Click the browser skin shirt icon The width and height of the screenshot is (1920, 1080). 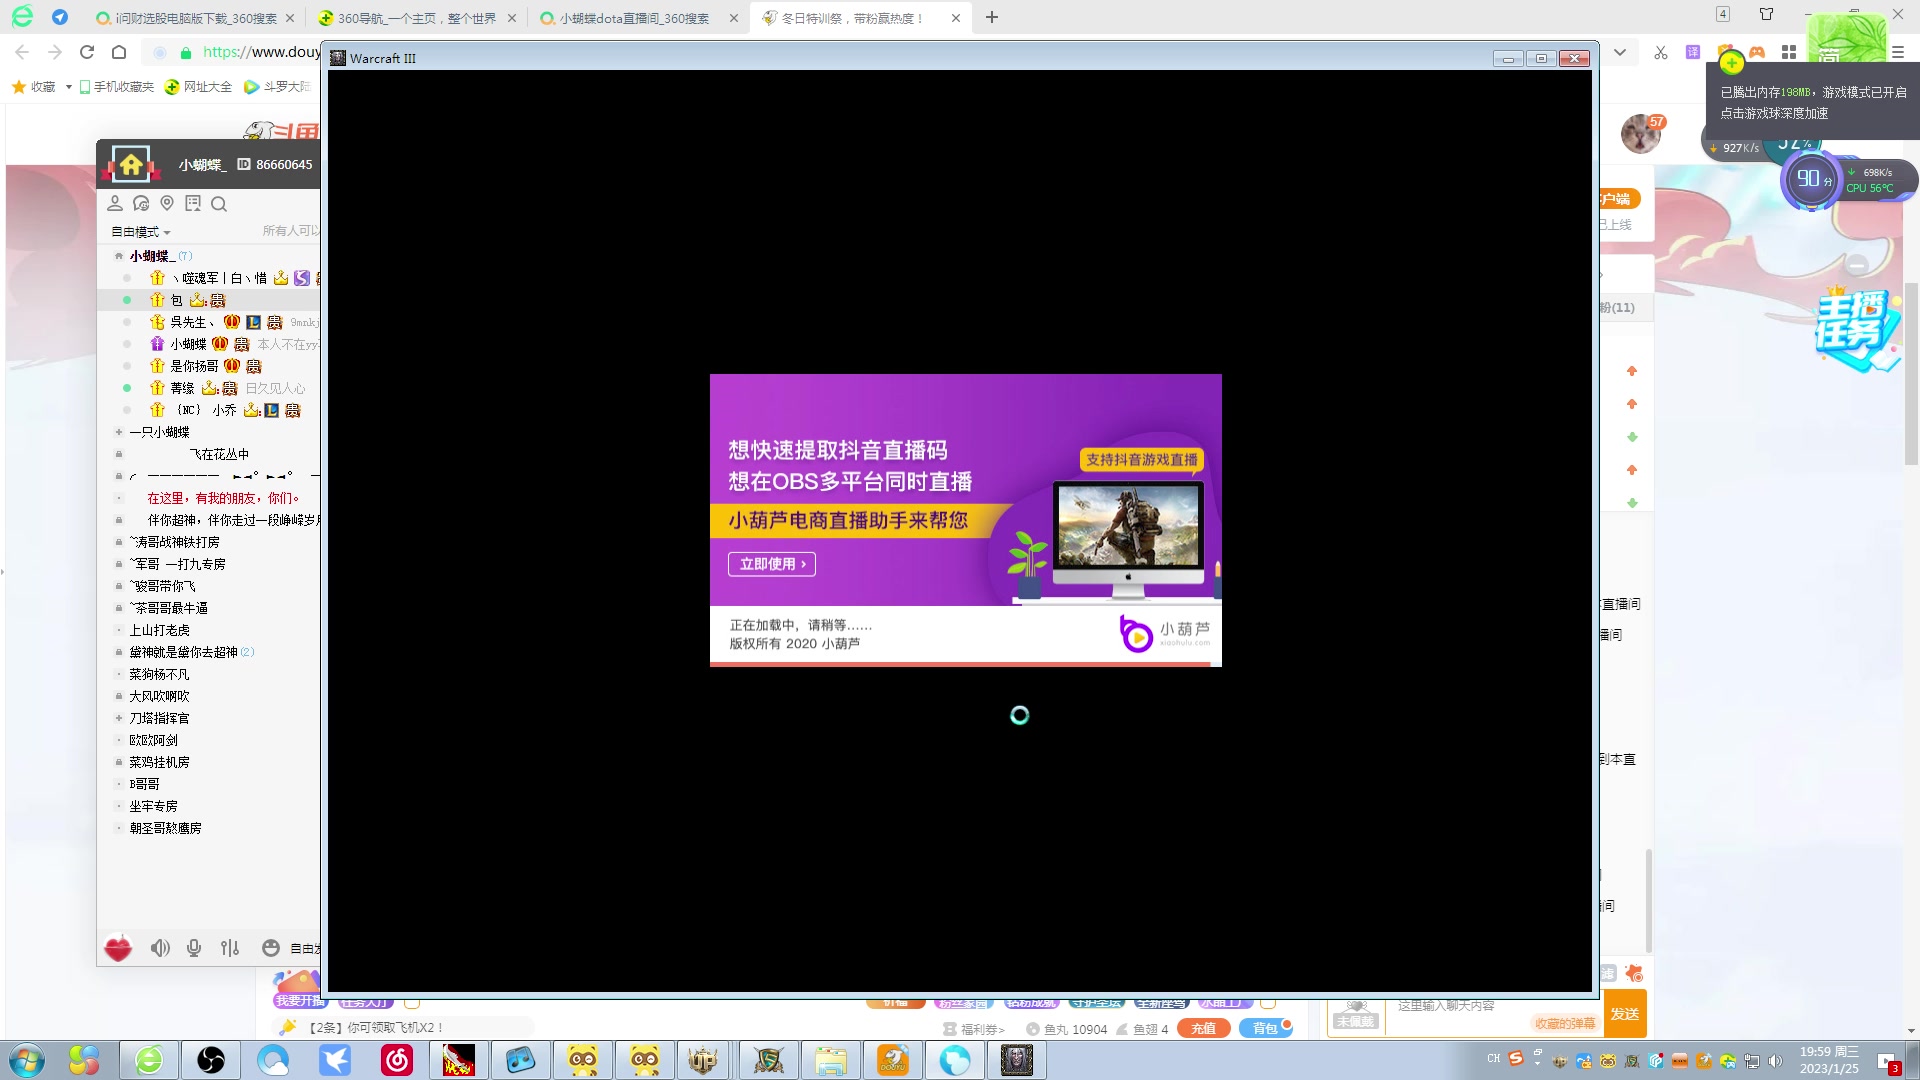tap(1767, 14)
